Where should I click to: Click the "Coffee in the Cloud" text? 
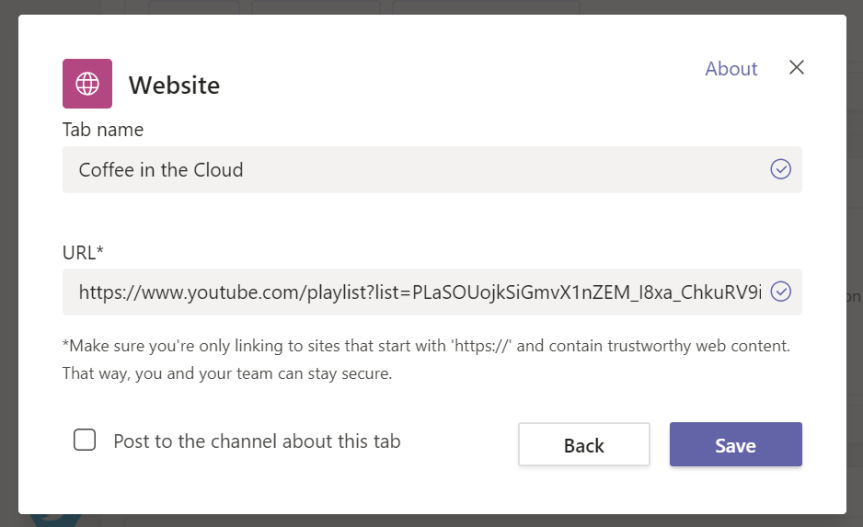coord(161,170)
